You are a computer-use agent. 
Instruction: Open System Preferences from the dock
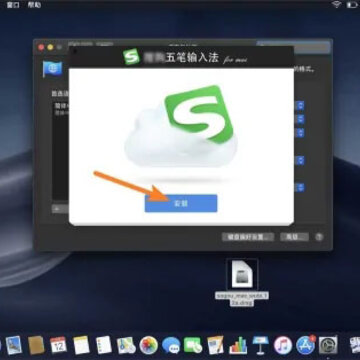pos(328,345)
